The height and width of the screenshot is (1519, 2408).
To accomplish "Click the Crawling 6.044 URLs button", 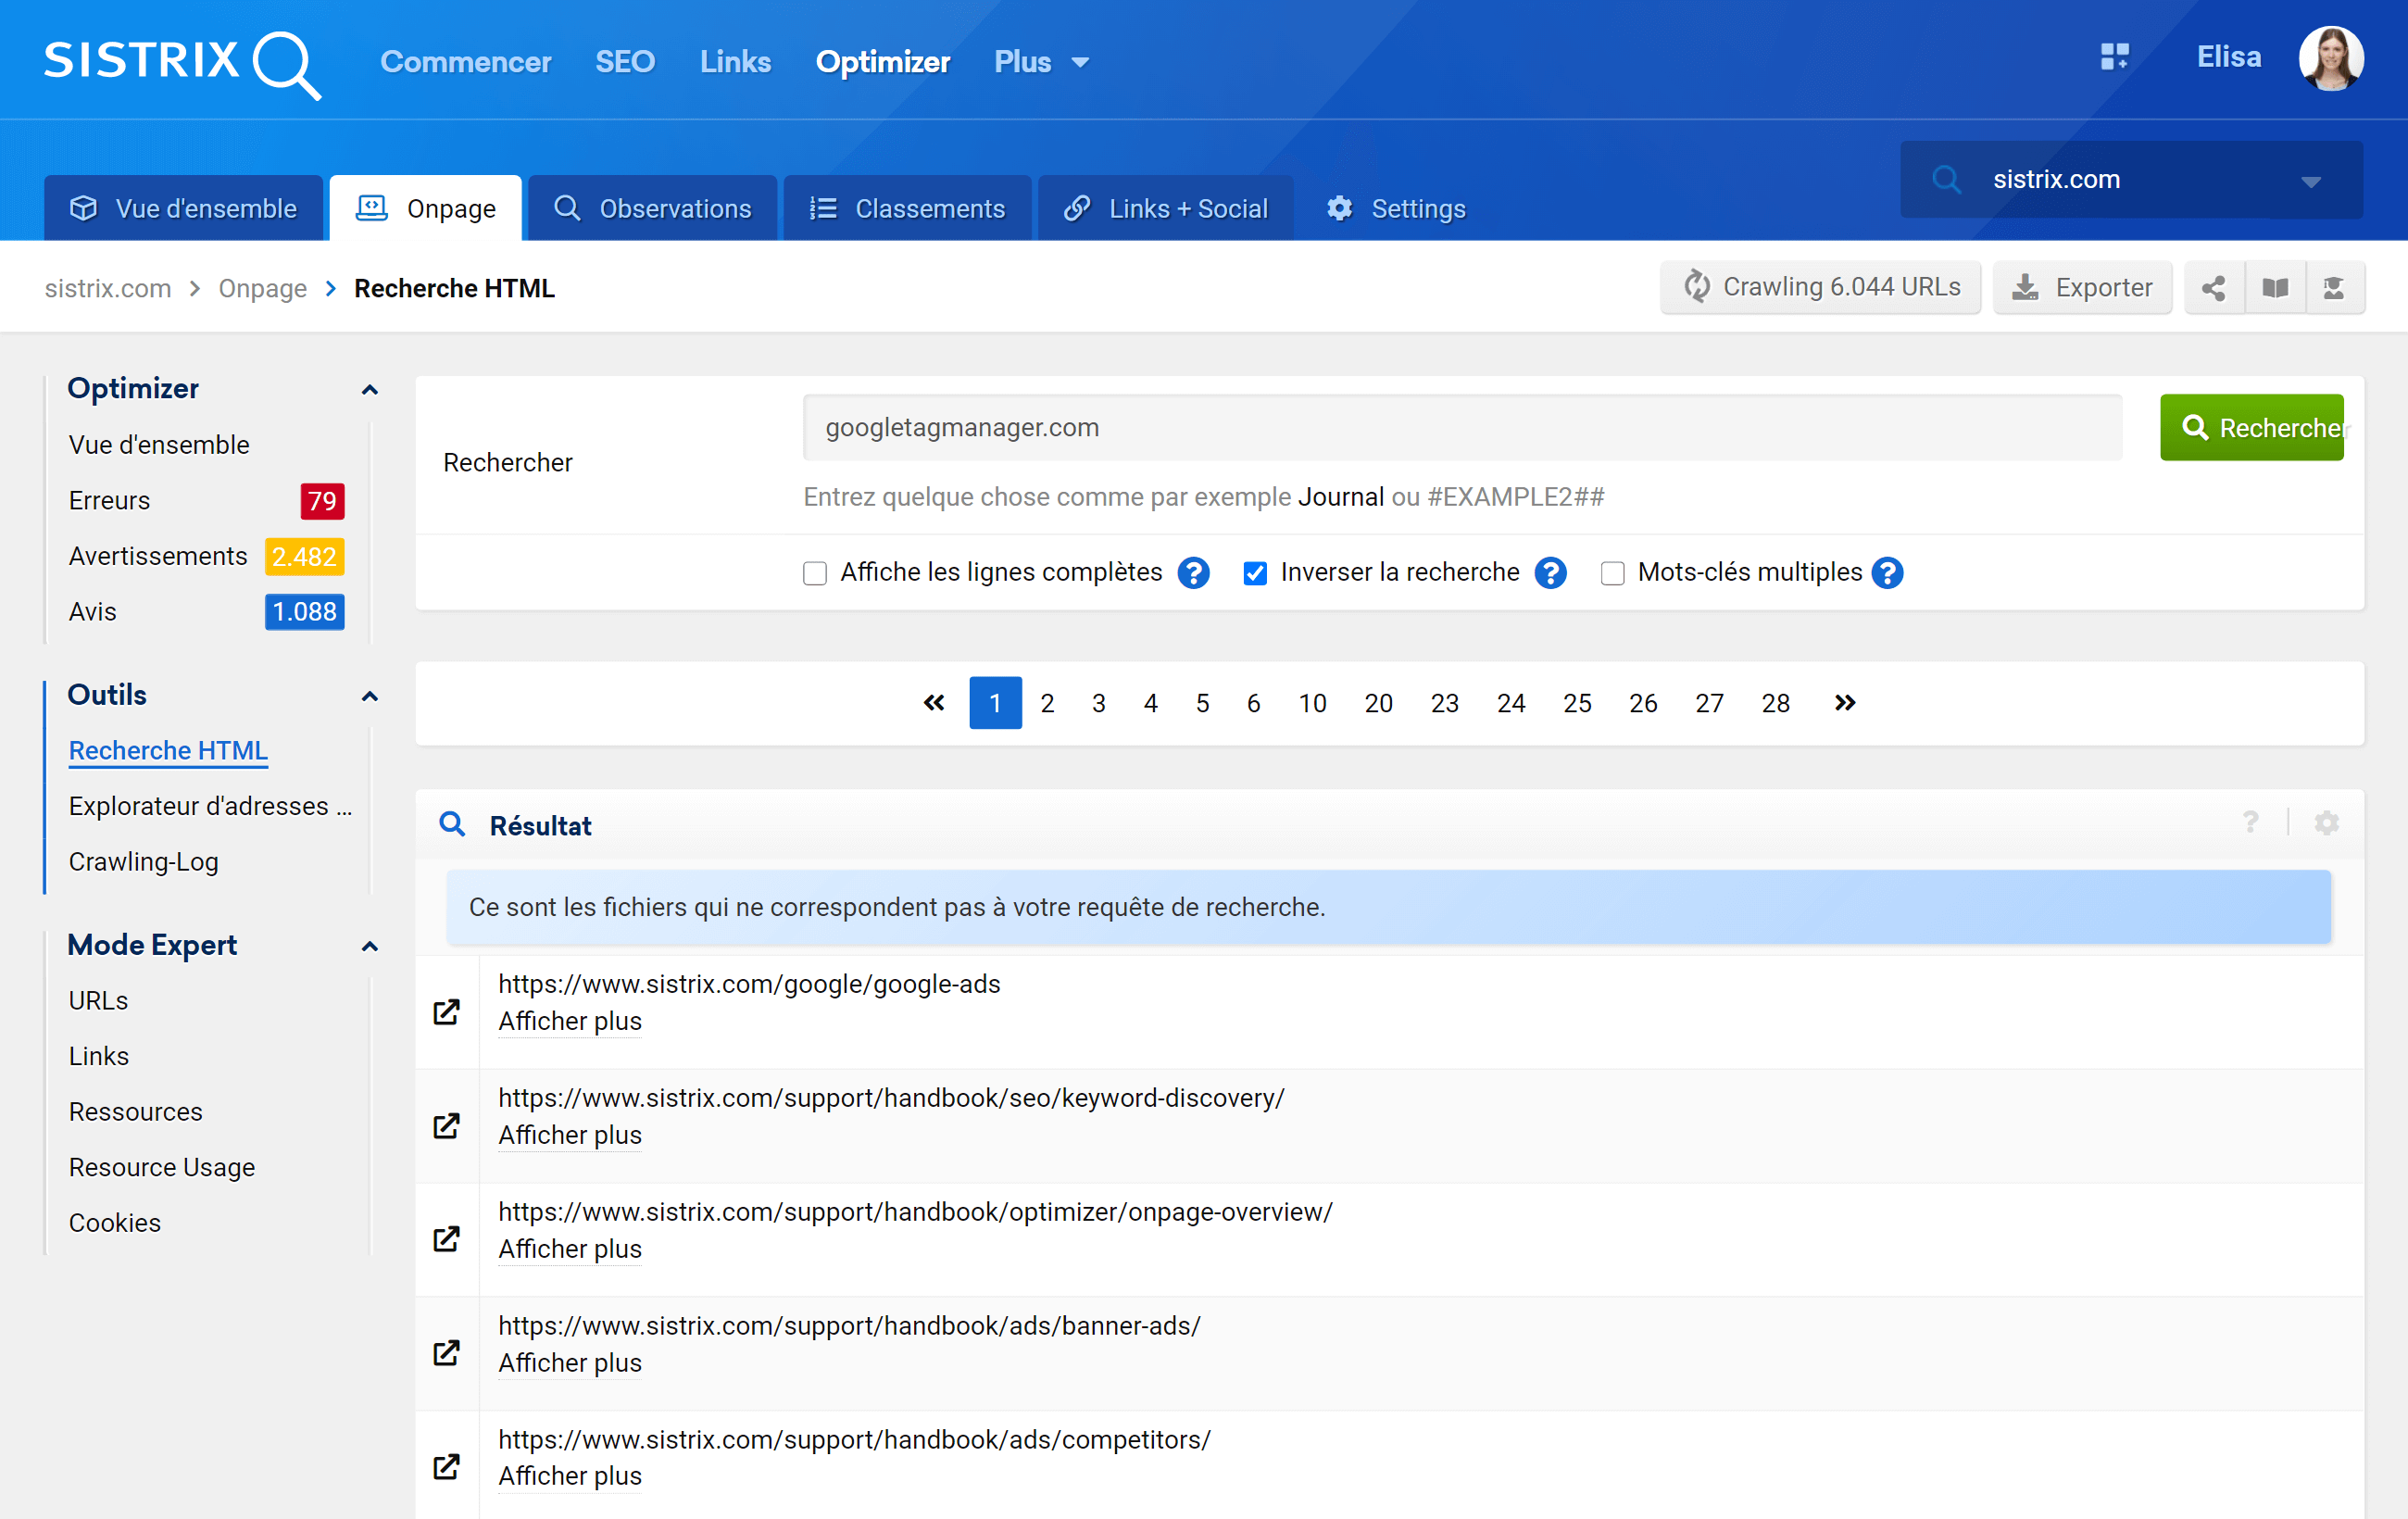I will (x=1821, y=288).
